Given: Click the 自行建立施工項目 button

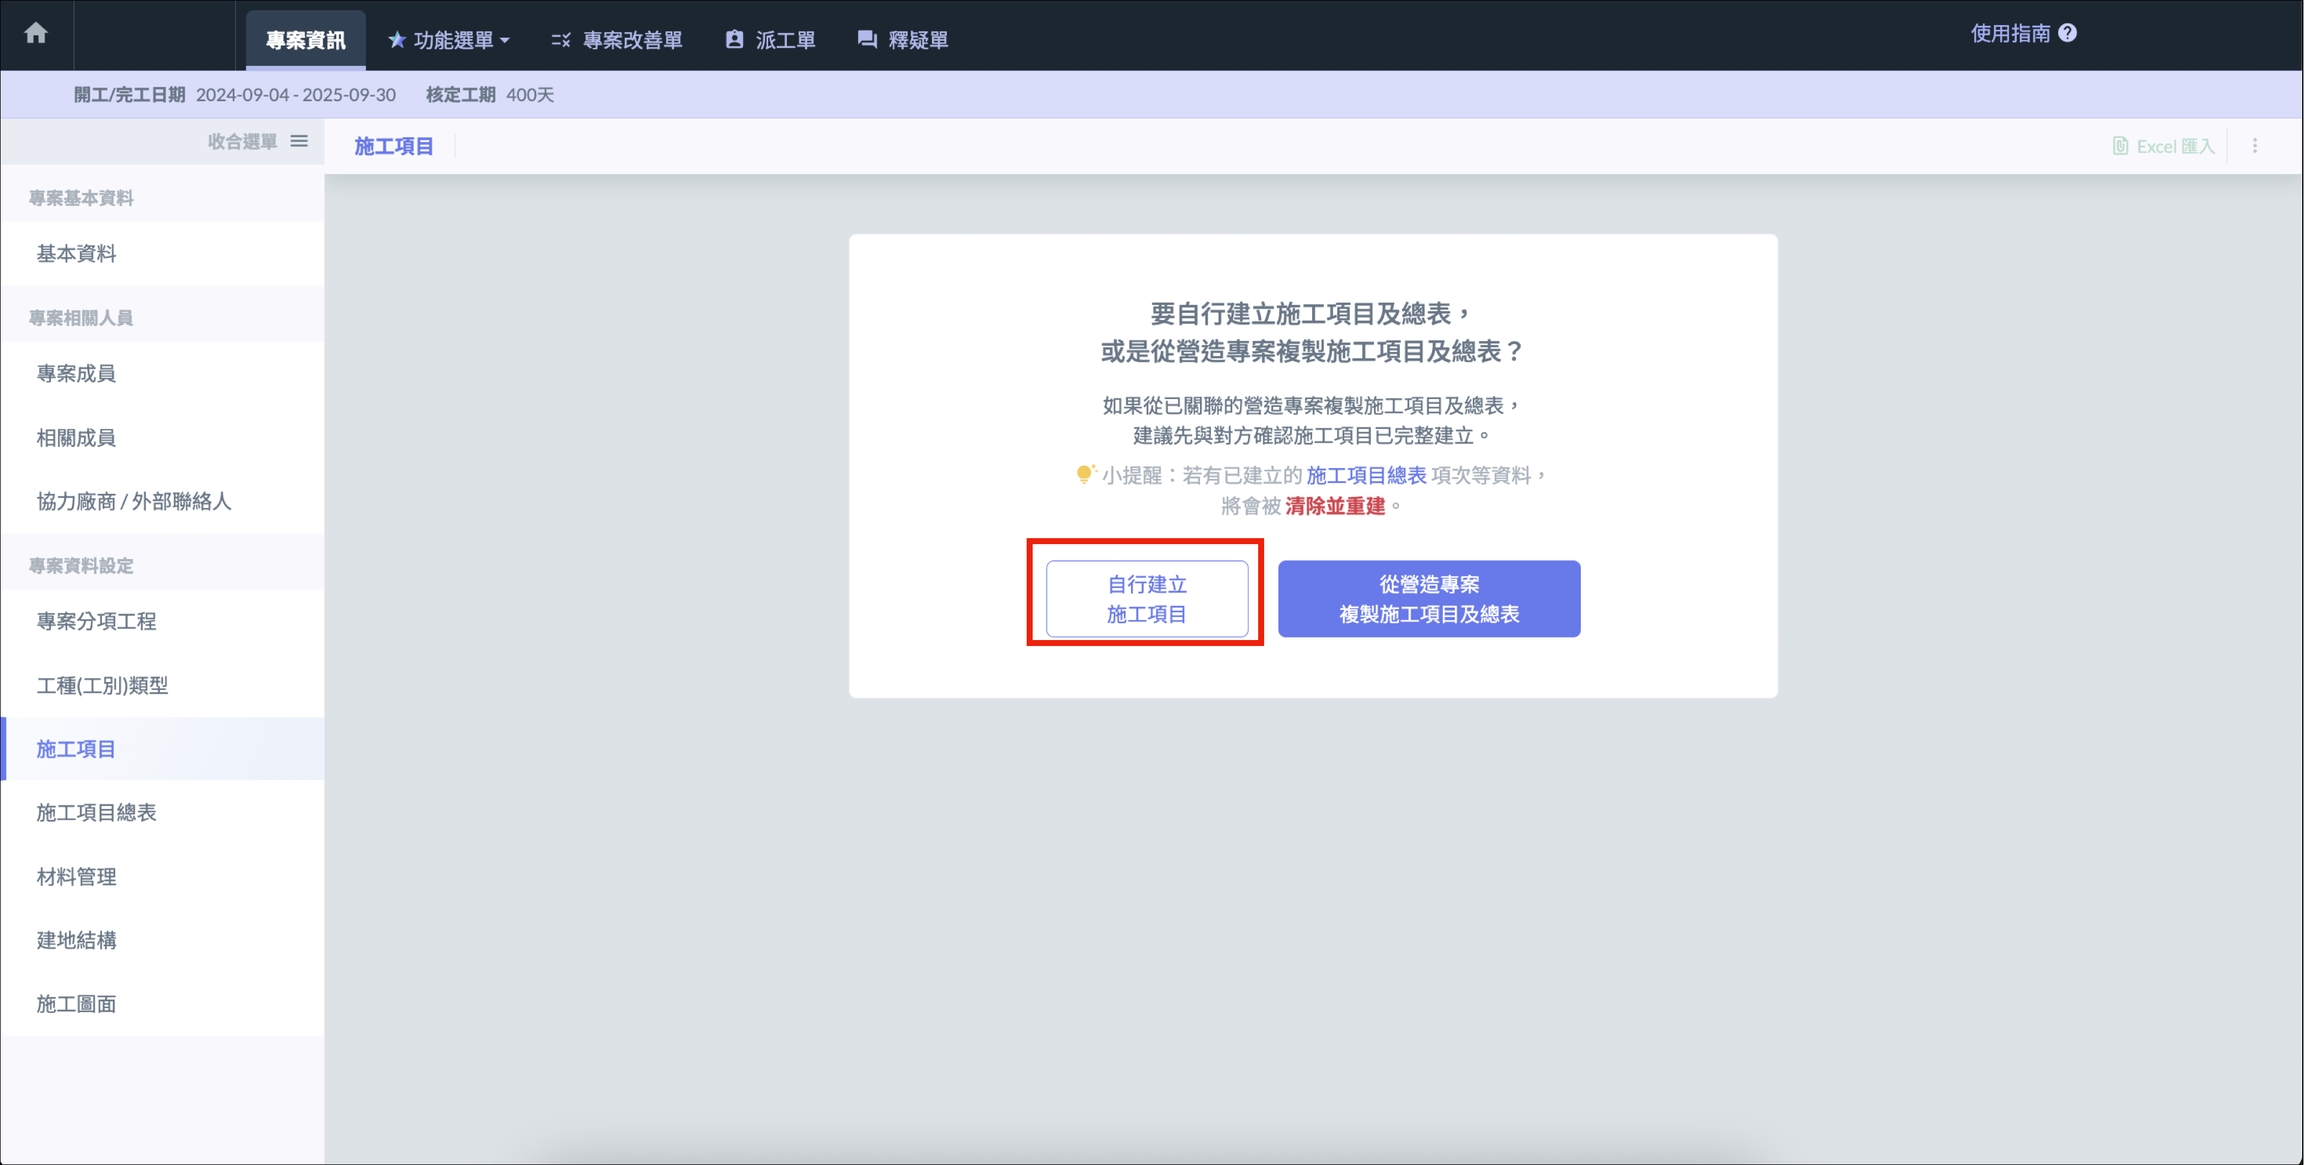Looking at the screenshot, I should point(1146,598).
